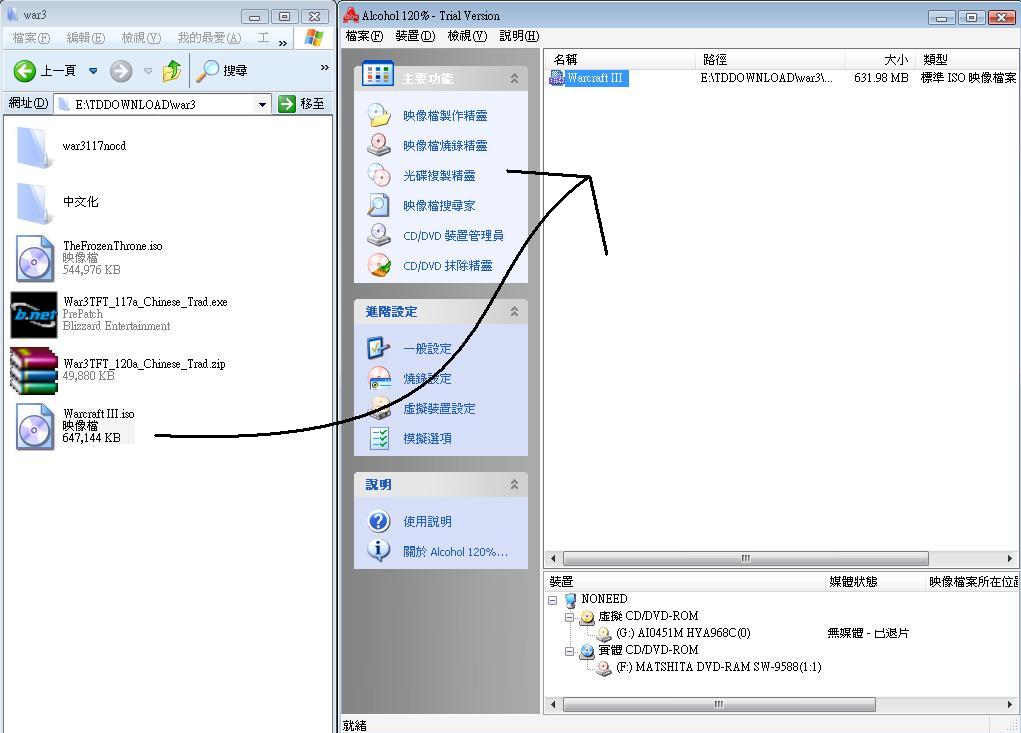1021x733 pixels.
Task: Click the green Go (移至) arrow button
Action: point(287,104)
